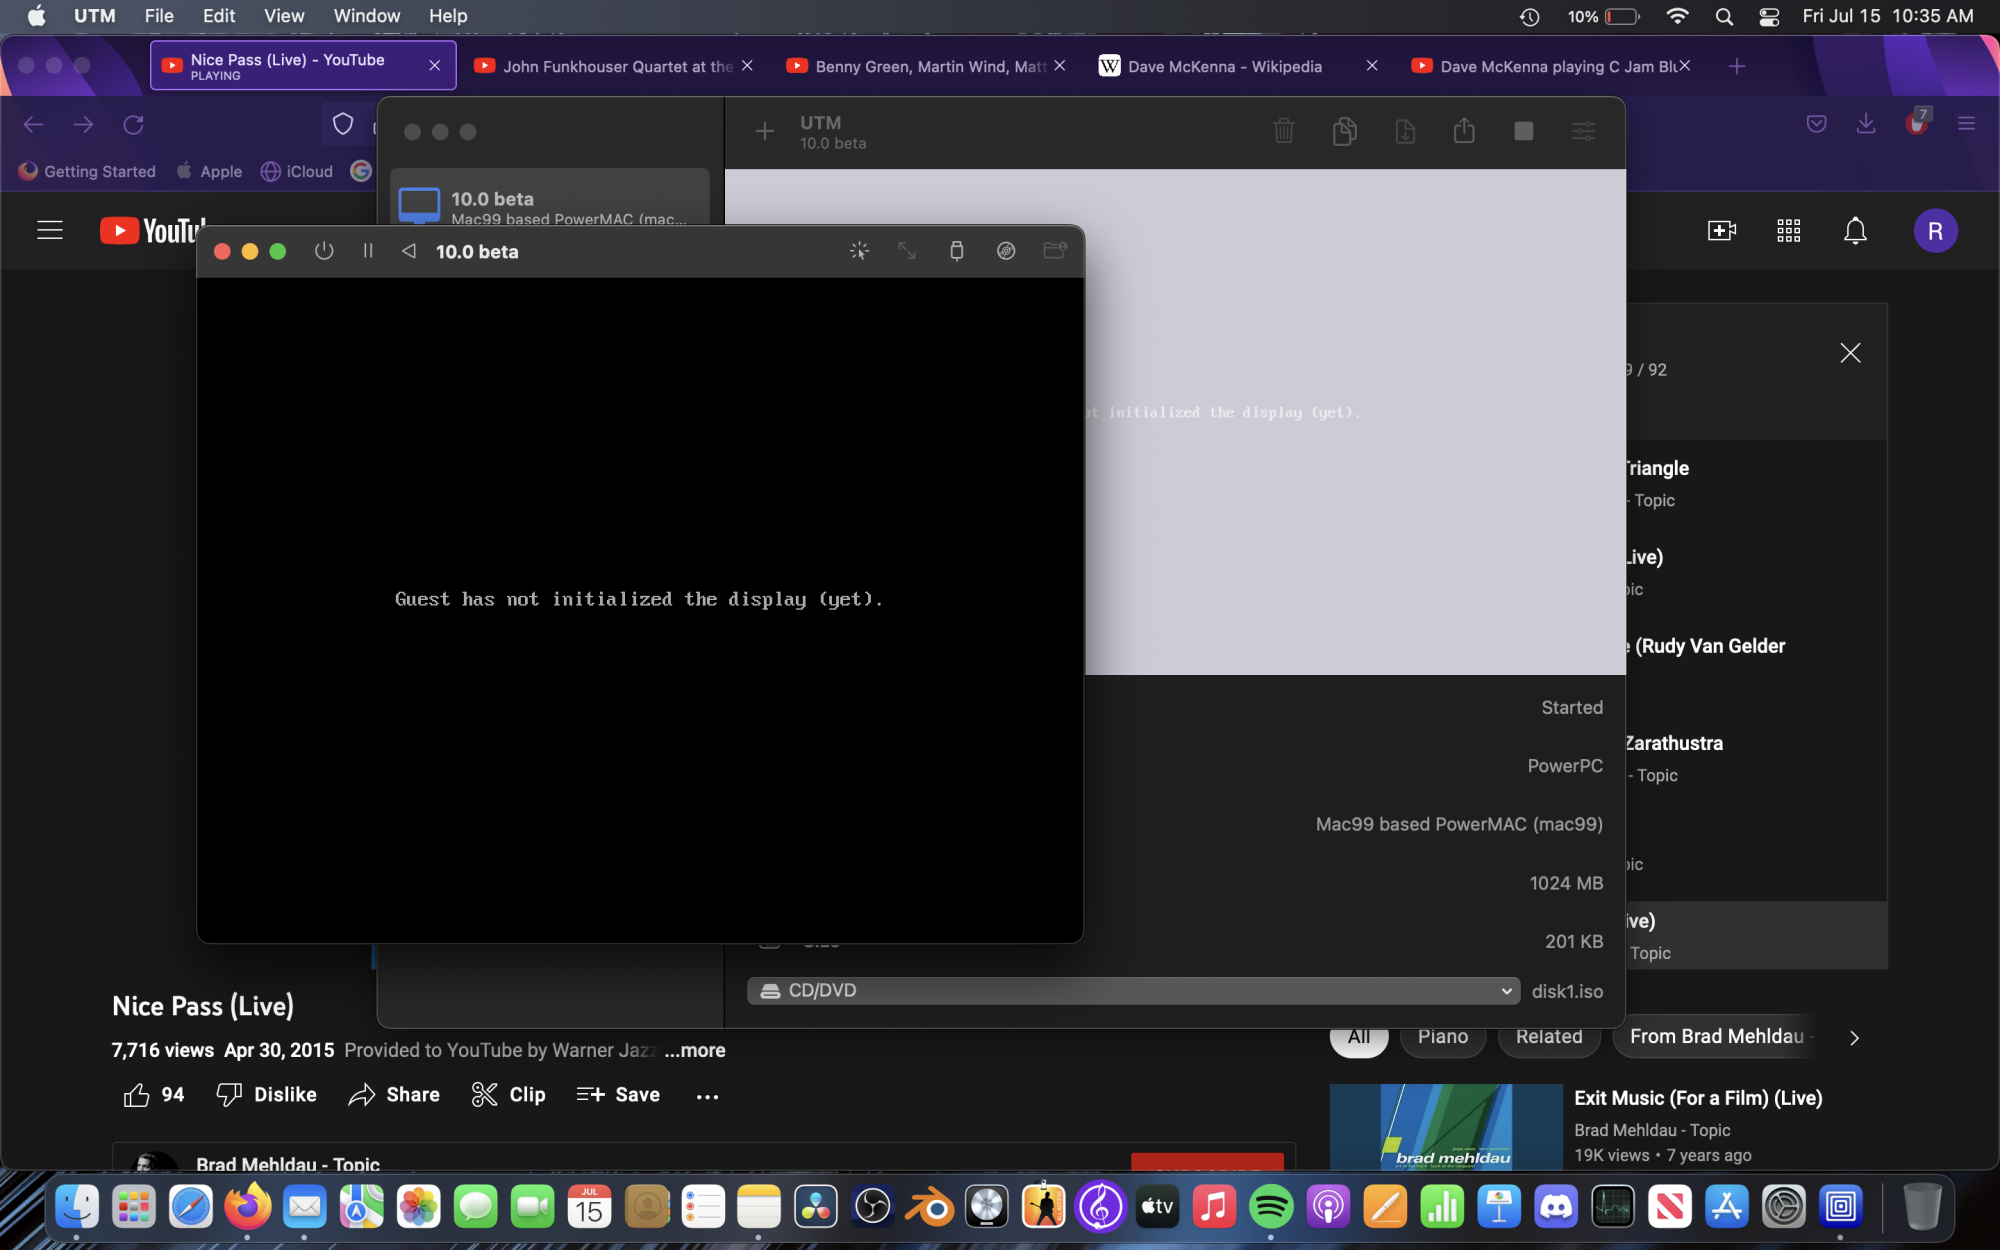Open VM settings sliders icon

[x=1583, y=131]
